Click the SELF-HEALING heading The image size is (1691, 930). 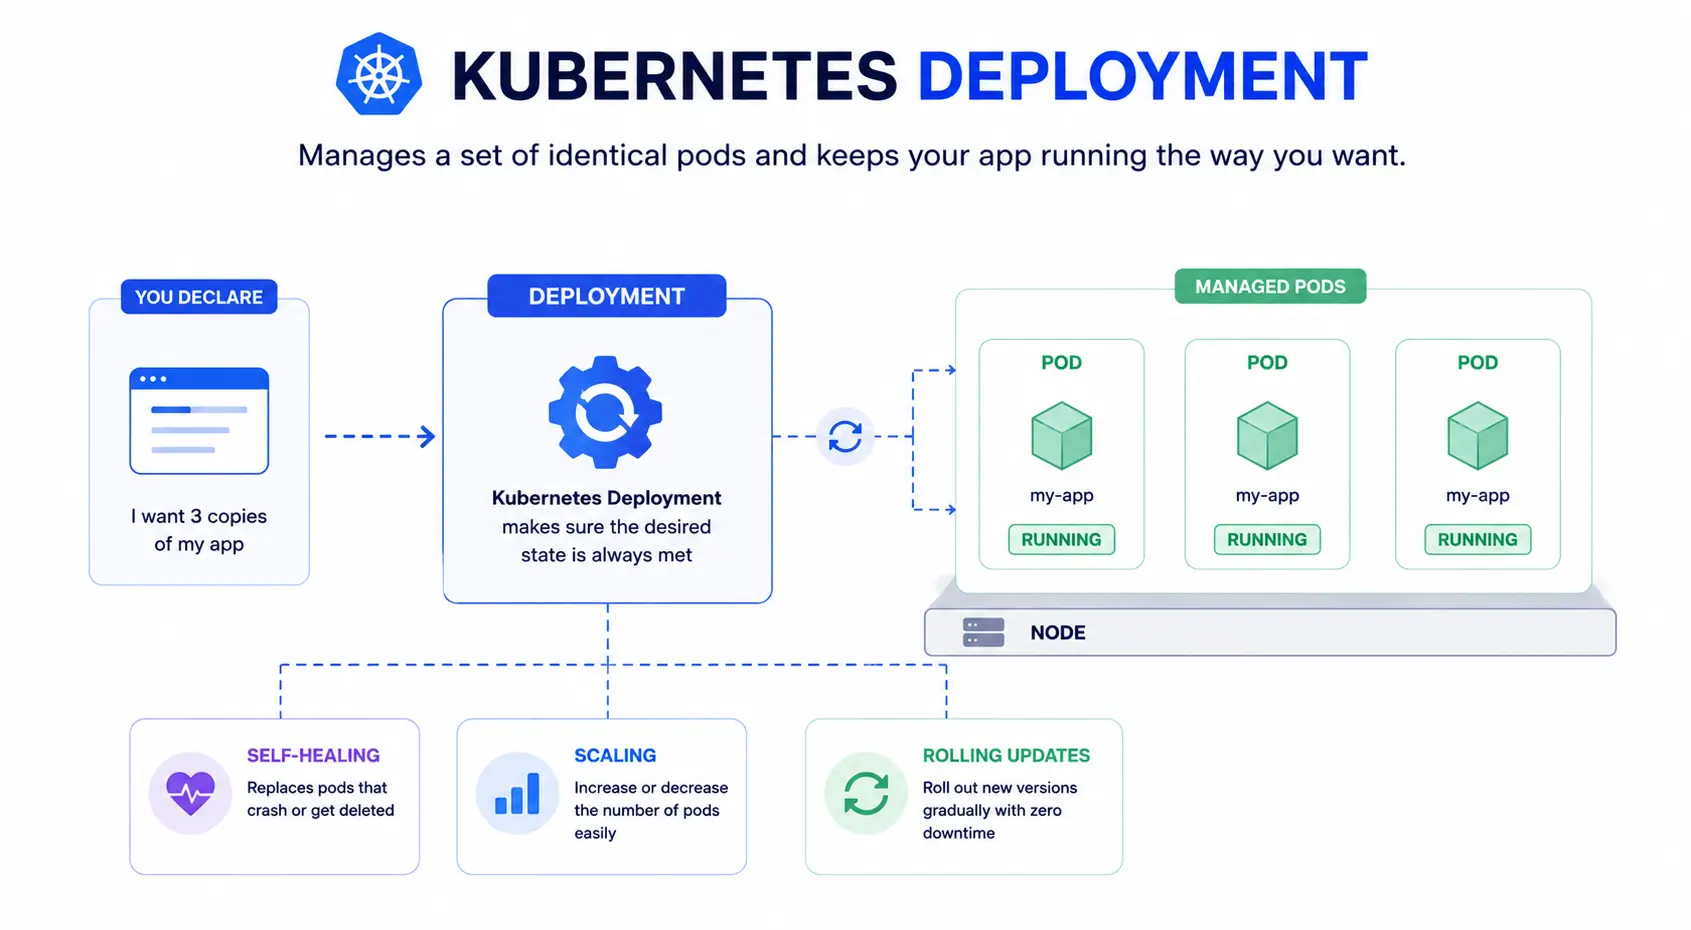(x=313, y=756)
